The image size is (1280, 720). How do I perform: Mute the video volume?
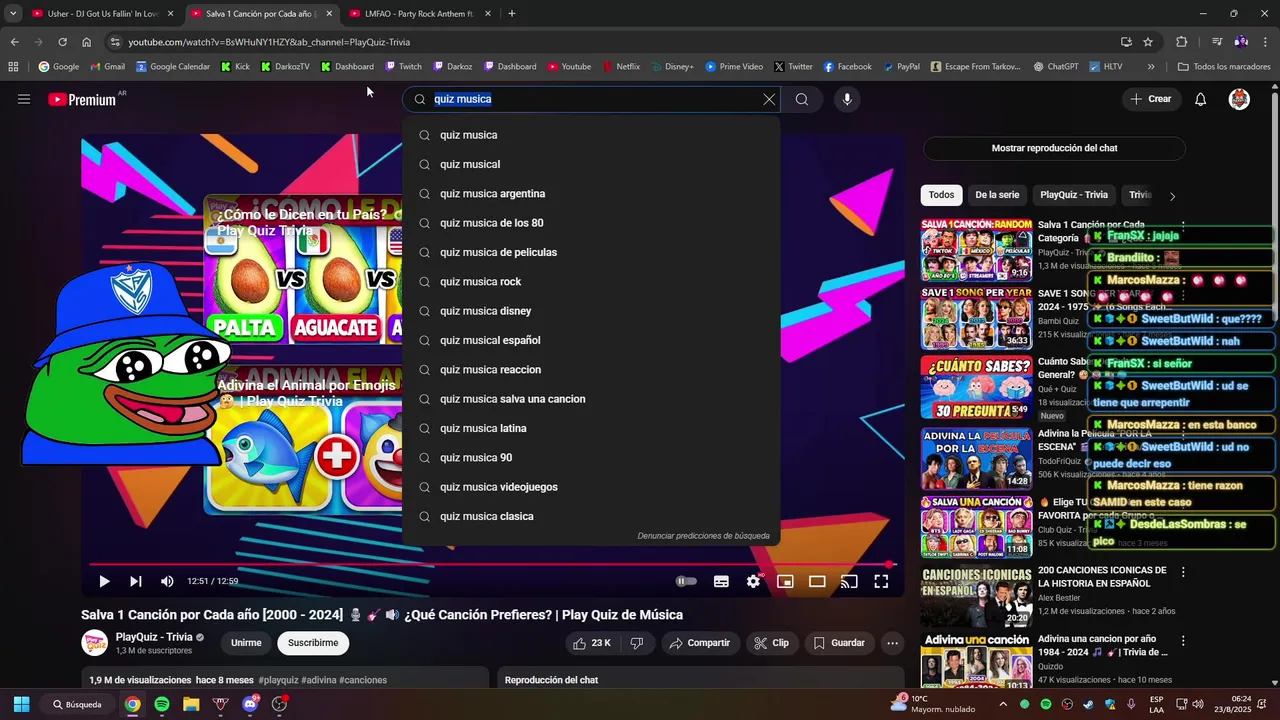pos(167,581)
